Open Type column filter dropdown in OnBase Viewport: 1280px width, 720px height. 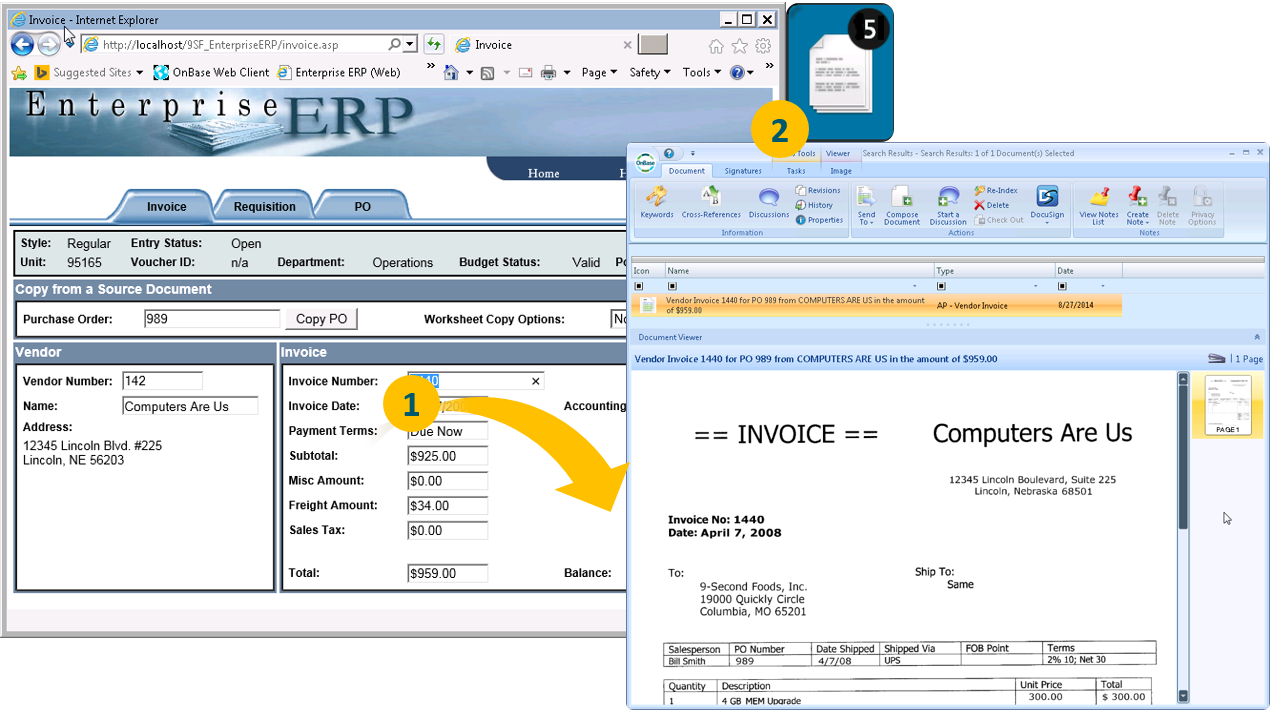tap(1037, 286)
